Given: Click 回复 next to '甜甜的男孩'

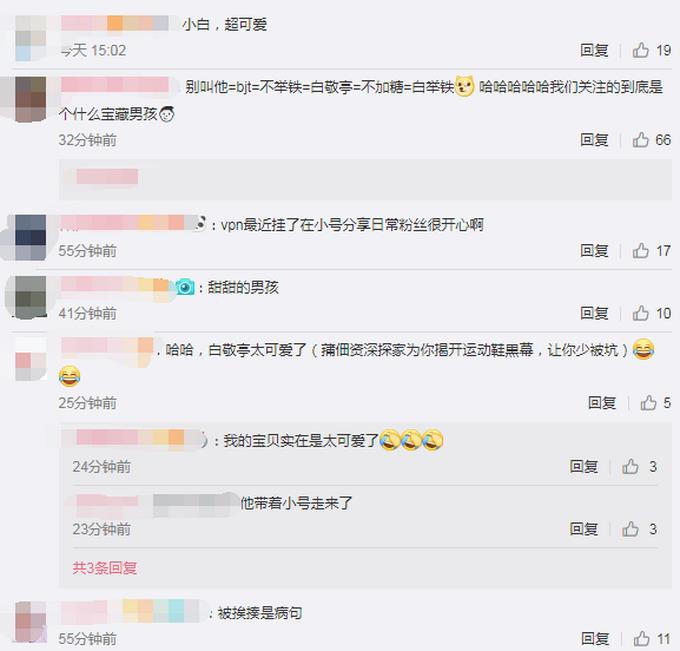Looking at the screenshot, I should tap(594, 313).
